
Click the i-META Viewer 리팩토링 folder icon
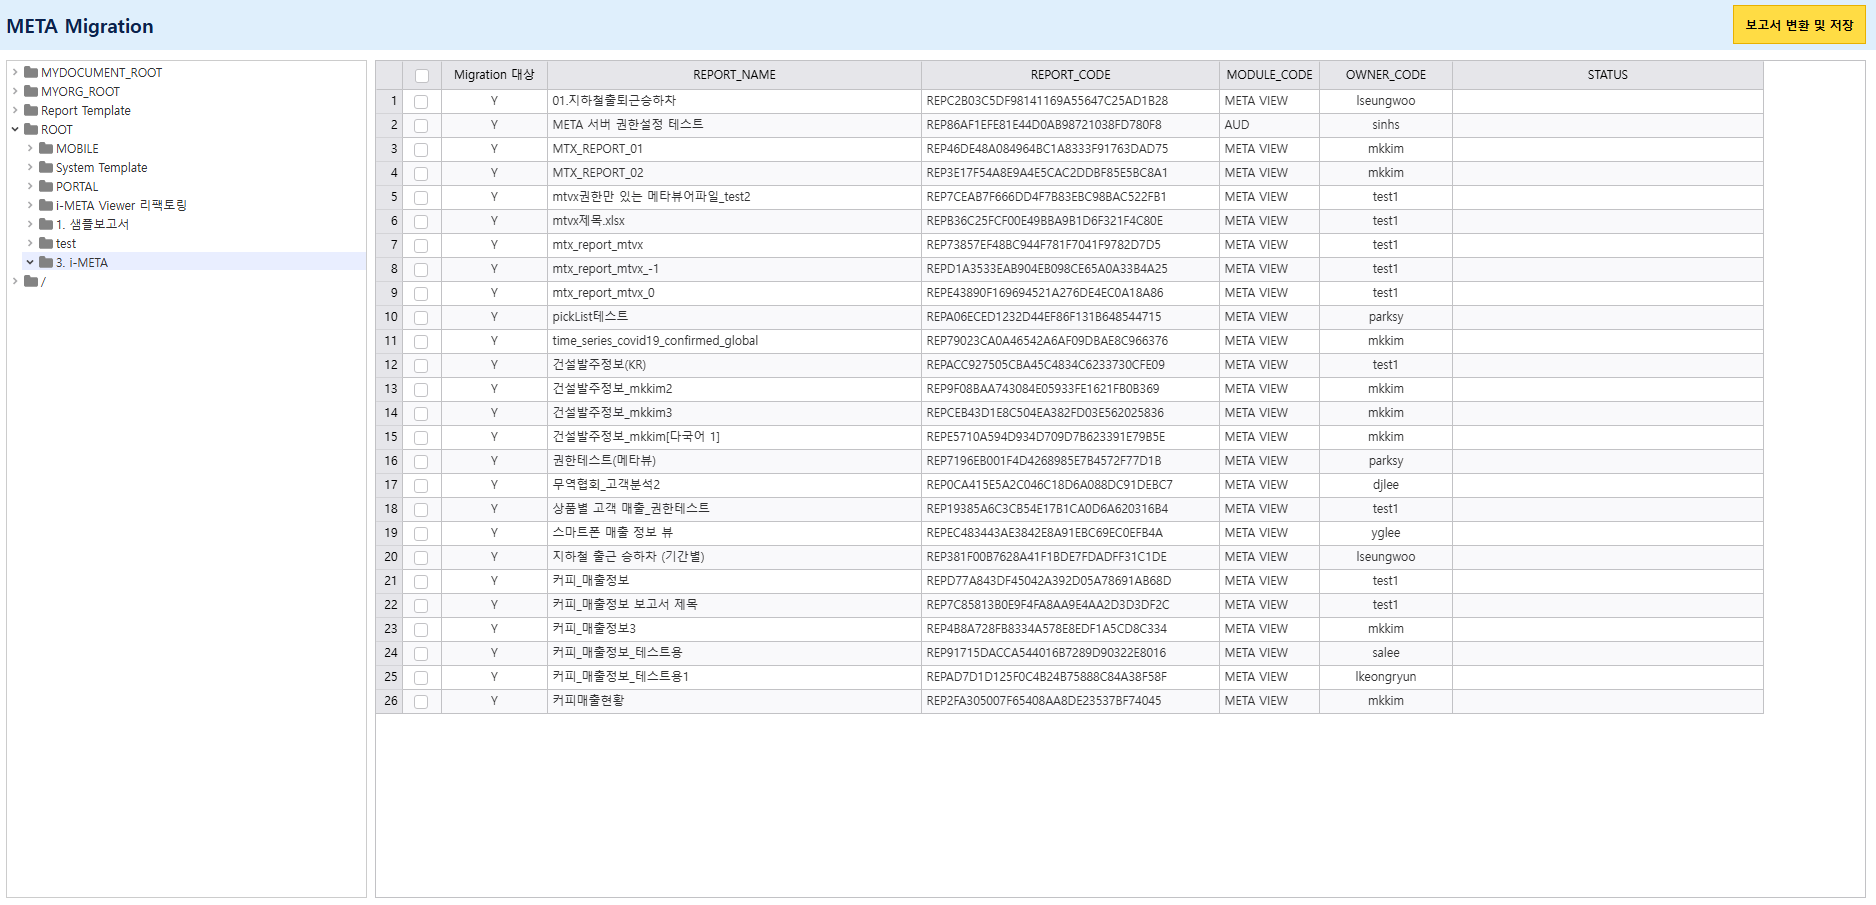pyautogui.click(x=46, y=205)
